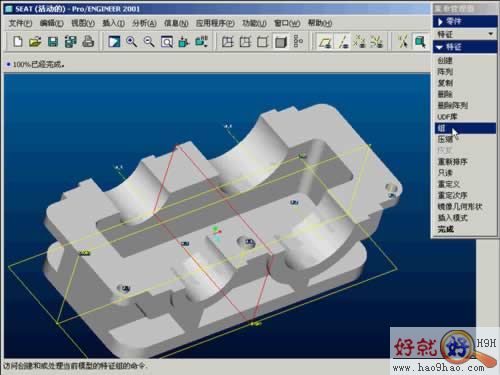The width and height of the screenshot is (500, 375).
Task: Click the Print icon in the toolbar
Action: [88, 42]
